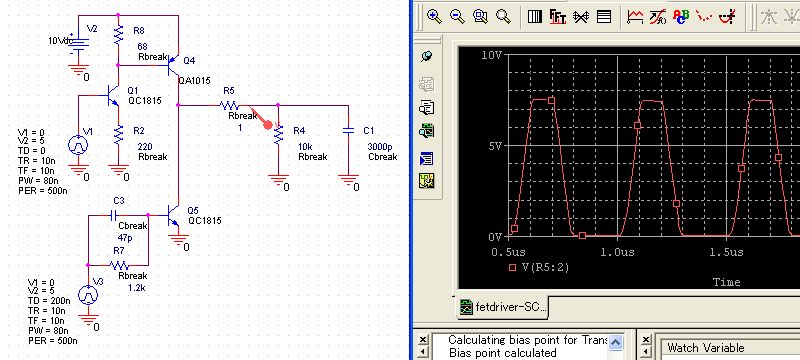Click the pushpin icon in the Probe sidebar
Viewport: 800px width, 360px height.
point(427,57)
